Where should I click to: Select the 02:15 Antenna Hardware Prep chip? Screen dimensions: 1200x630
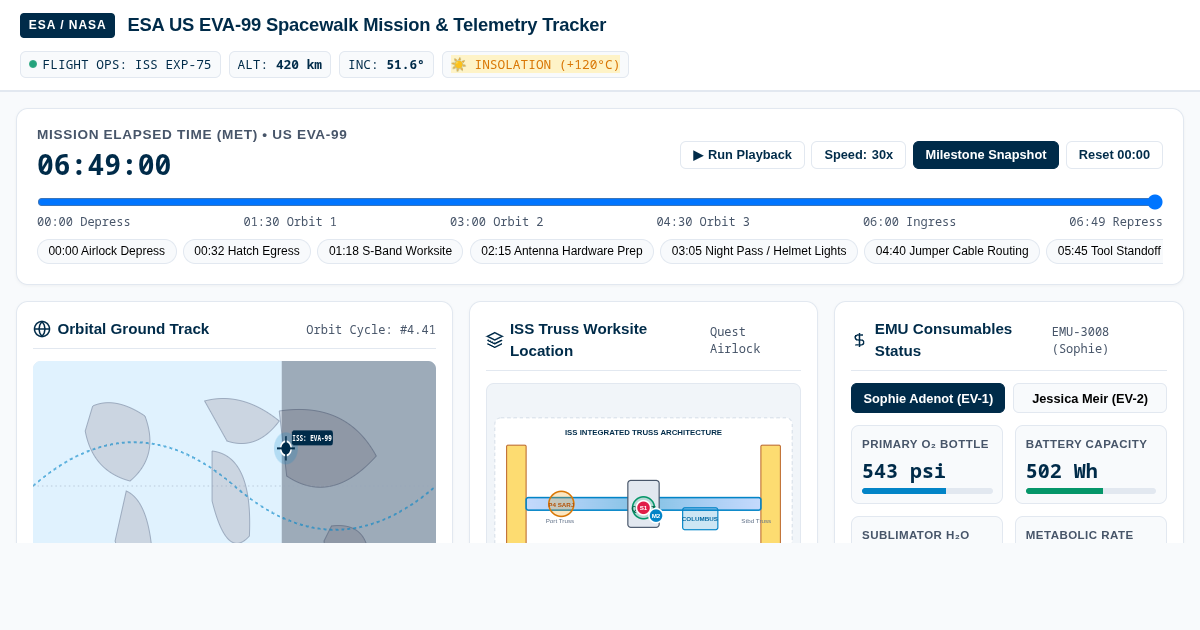coord(562,252)
